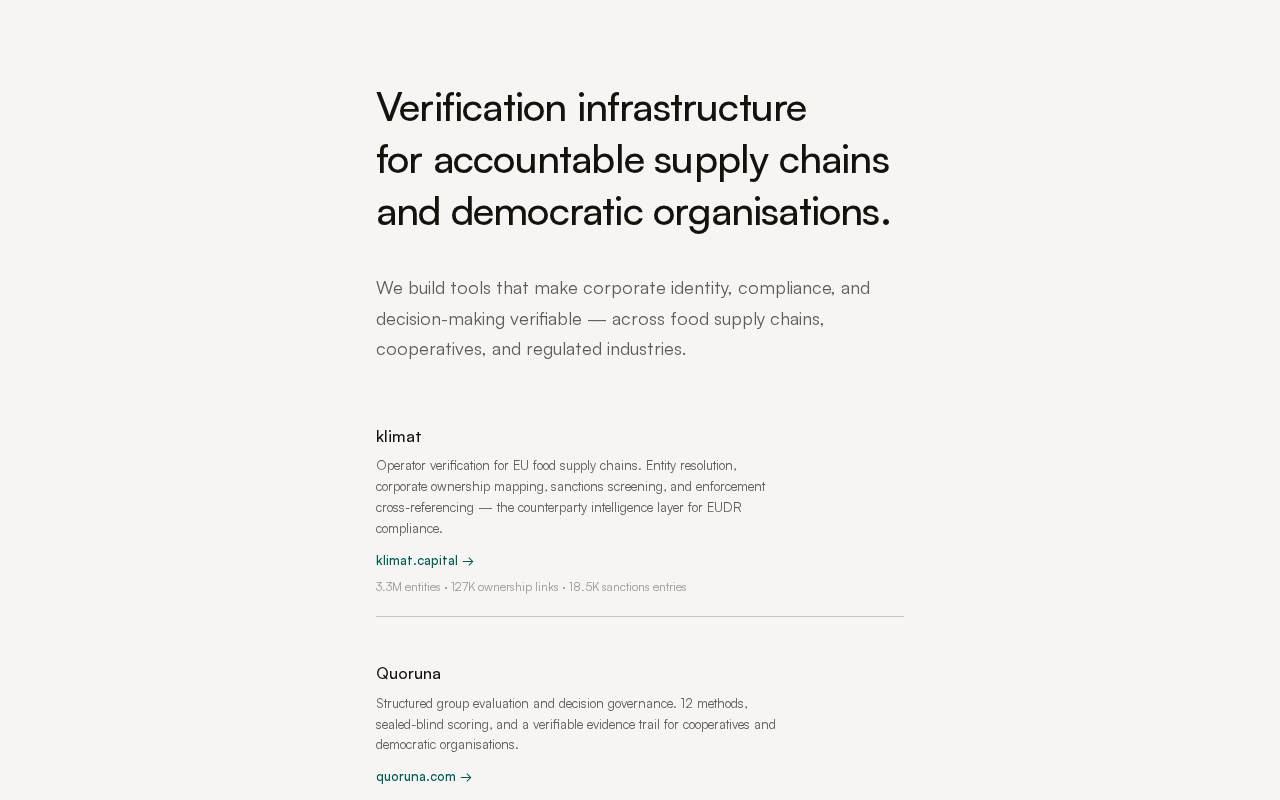Click the "127K ownership links" statistic

tap(504, 587)
